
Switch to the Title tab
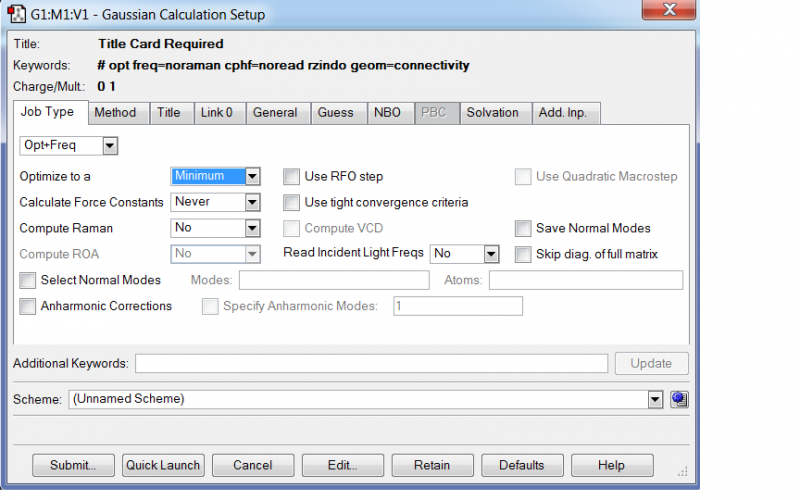click(x=171, y=113)
